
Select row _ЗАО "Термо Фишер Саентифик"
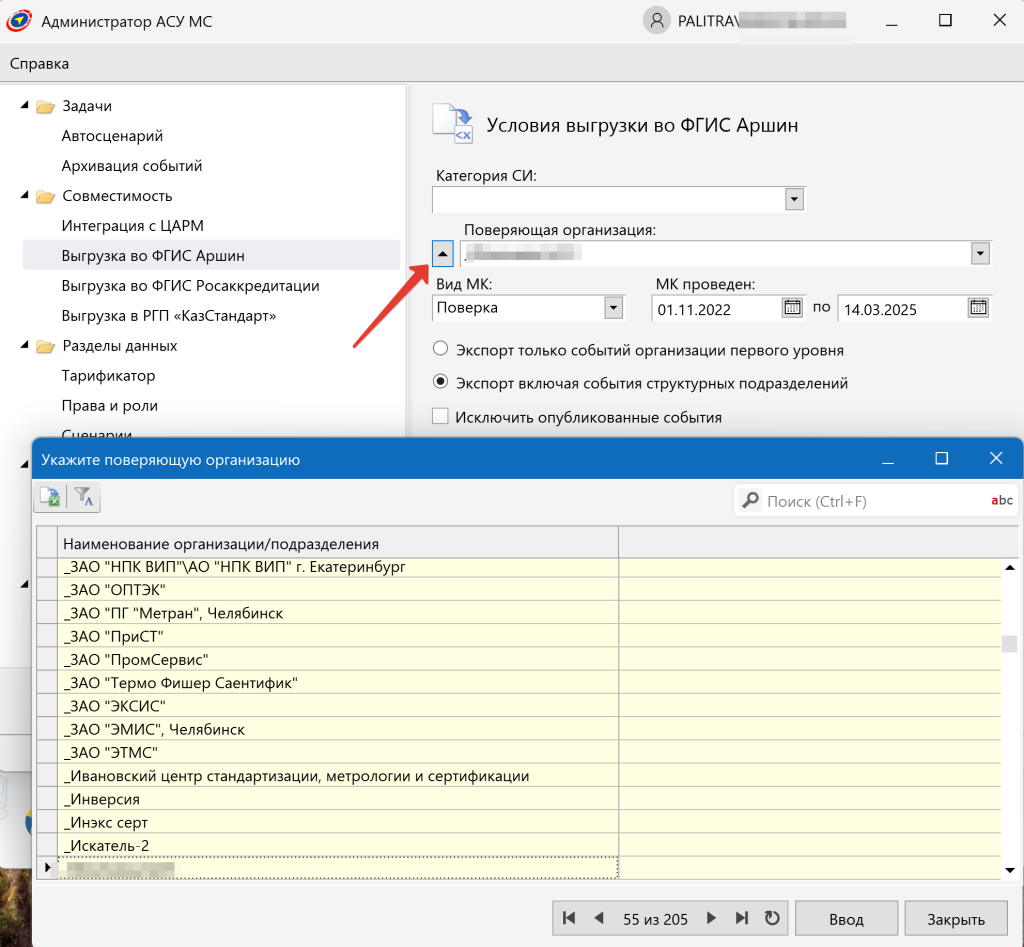point(338,683)
